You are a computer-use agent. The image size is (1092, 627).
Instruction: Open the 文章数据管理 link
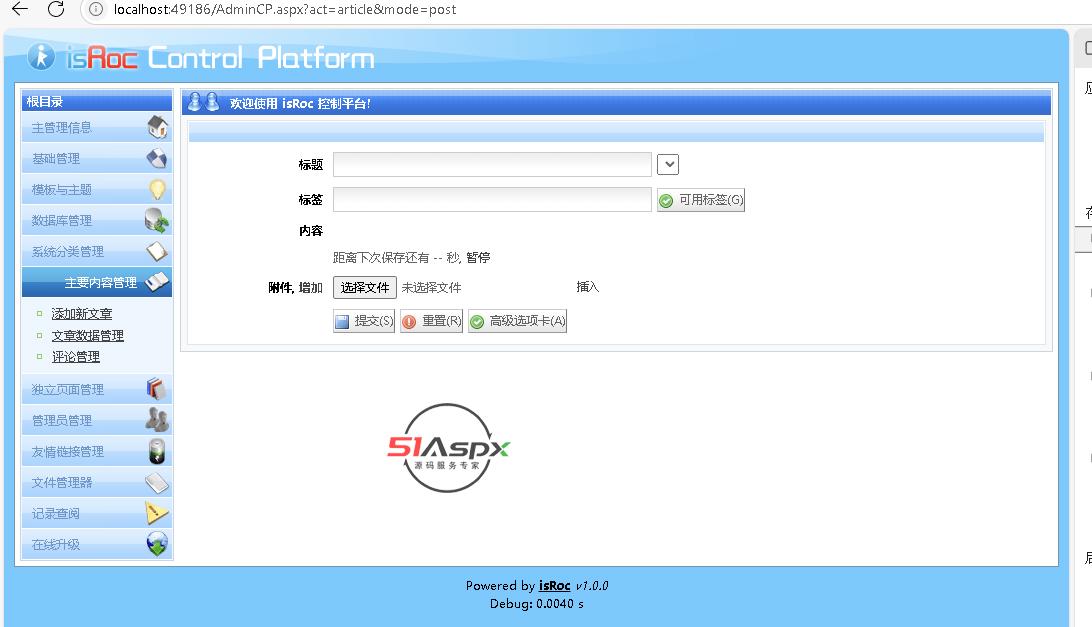tap(88, 336)
